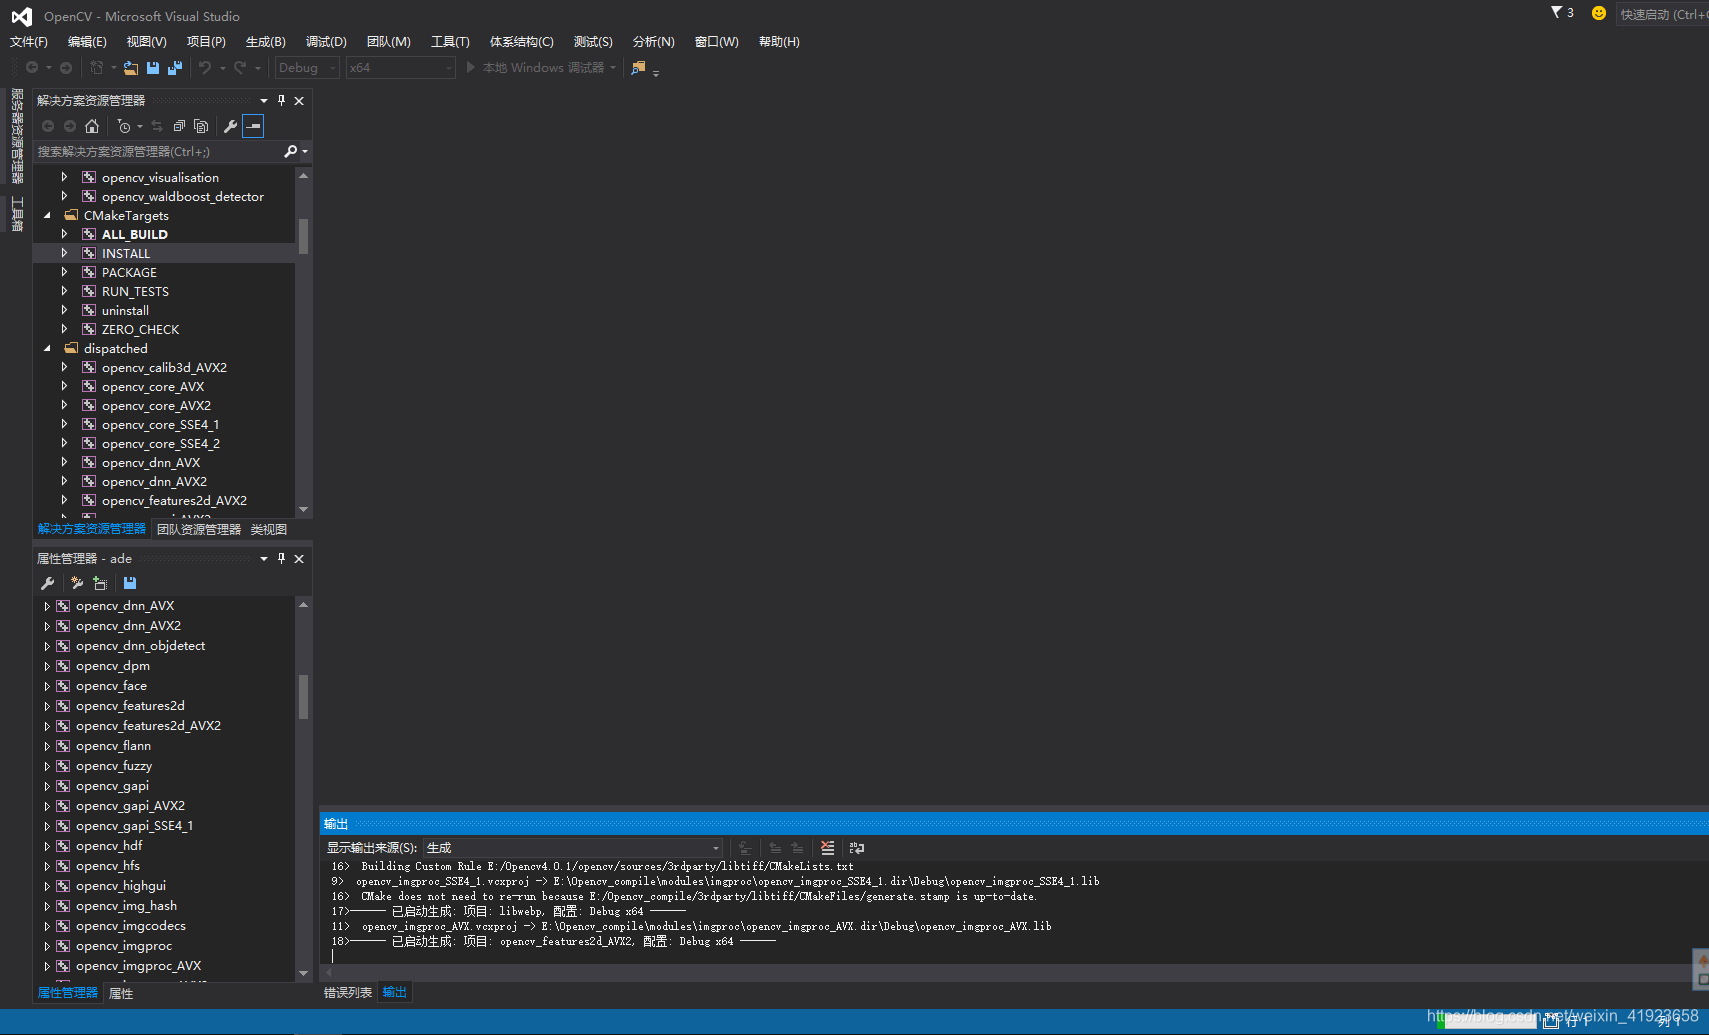
Task: Click Collapse All icon in Solution Explorer
Action: 179,126
